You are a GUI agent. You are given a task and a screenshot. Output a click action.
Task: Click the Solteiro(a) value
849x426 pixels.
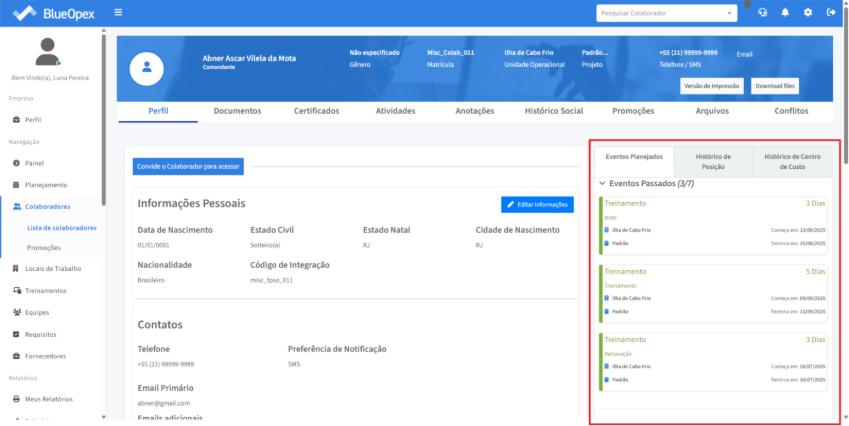(265, 245)
